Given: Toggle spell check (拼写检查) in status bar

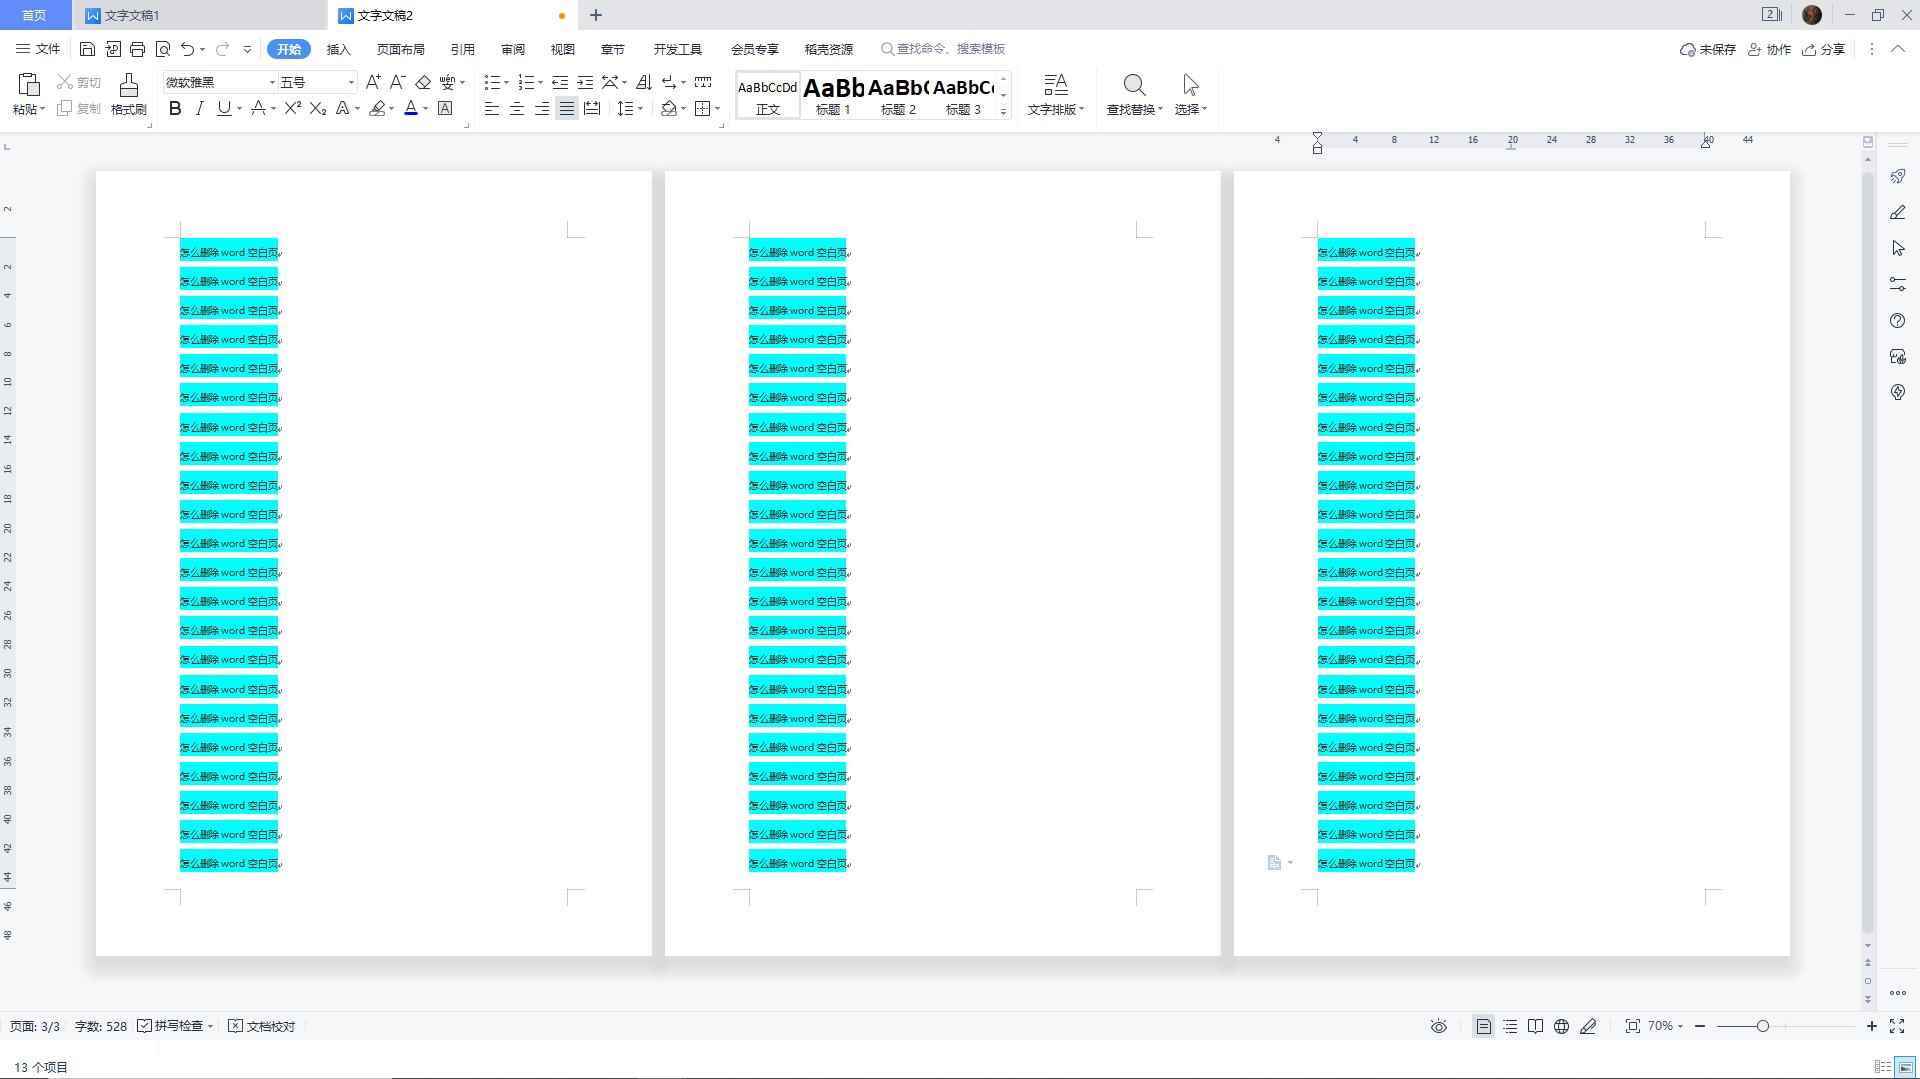Looking at the screenshot, I should point(177,1026).
